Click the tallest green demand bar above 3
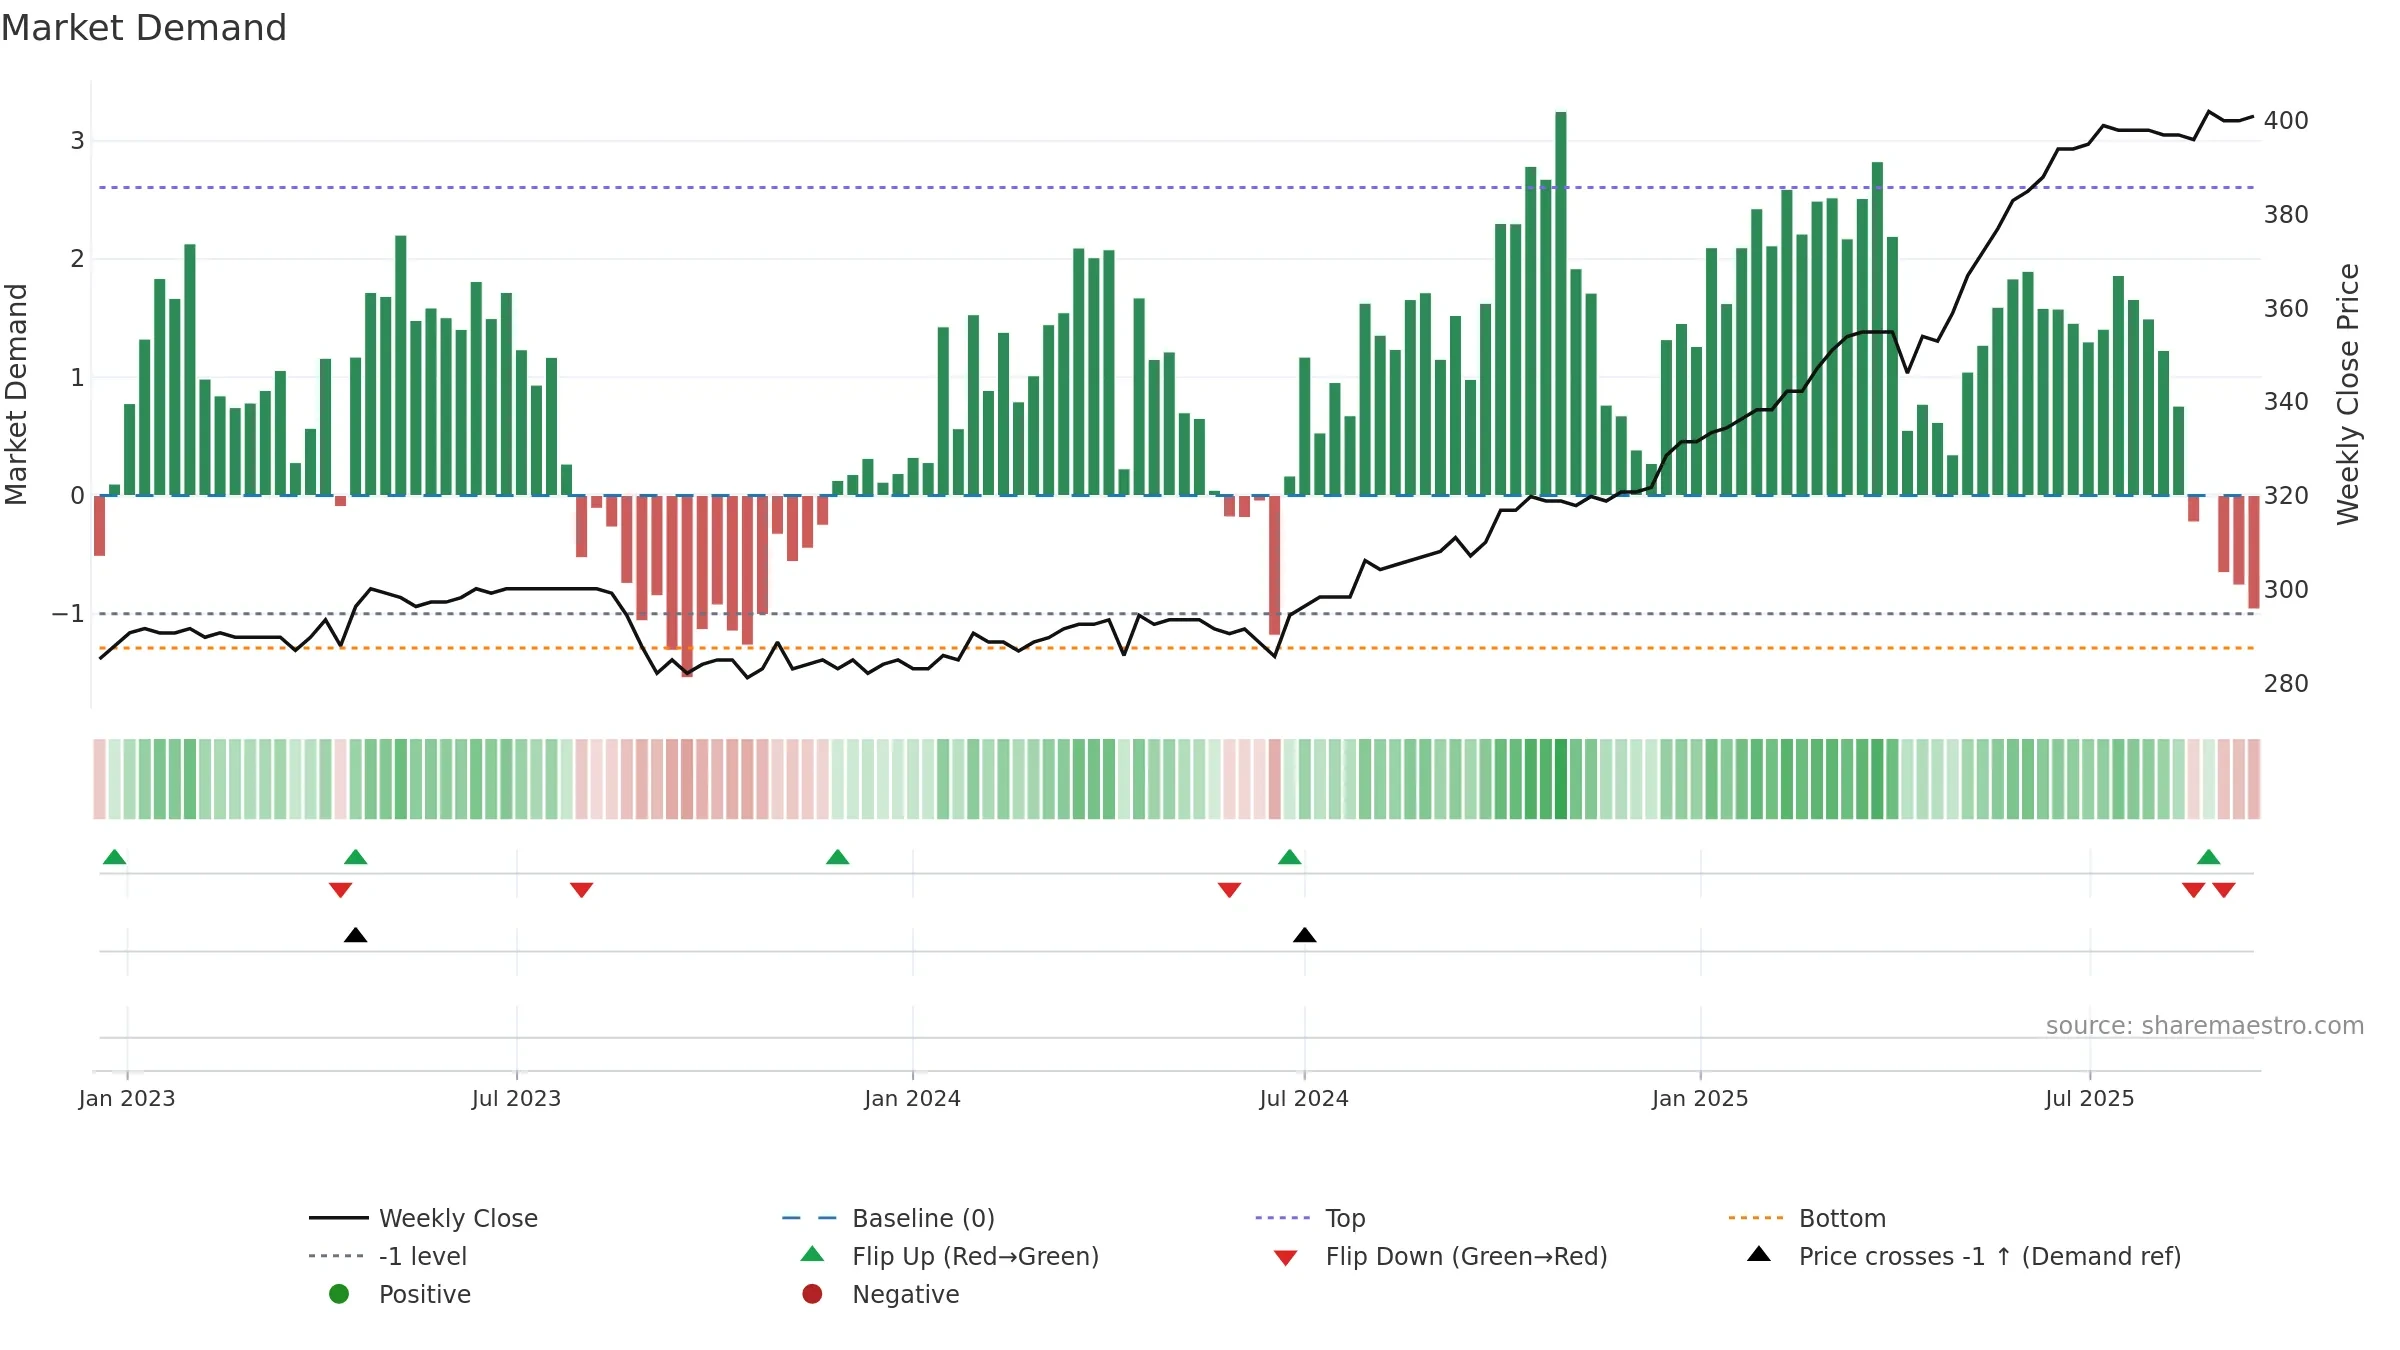2400x1350 pixels. coord(1561,303)
